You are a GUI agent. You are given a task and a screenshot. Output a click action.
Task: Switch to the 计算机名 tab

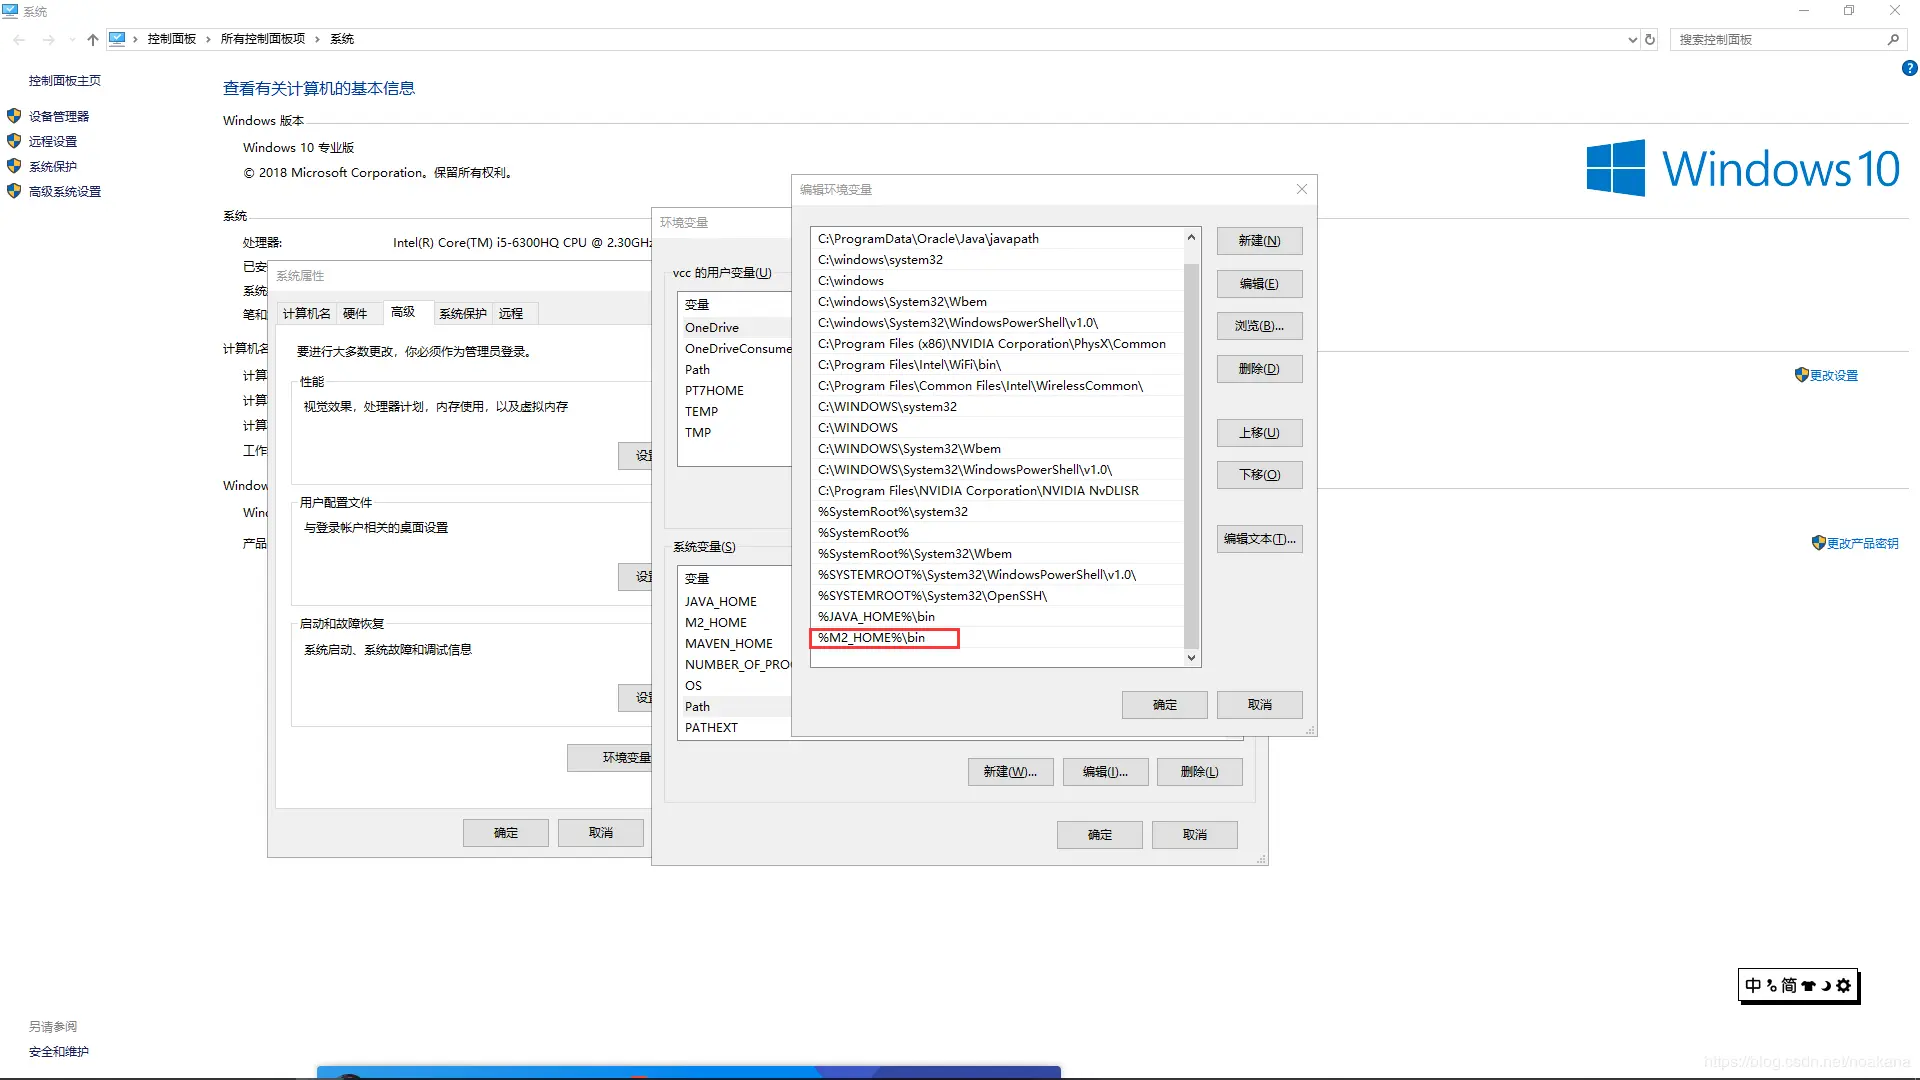point(306,314)
